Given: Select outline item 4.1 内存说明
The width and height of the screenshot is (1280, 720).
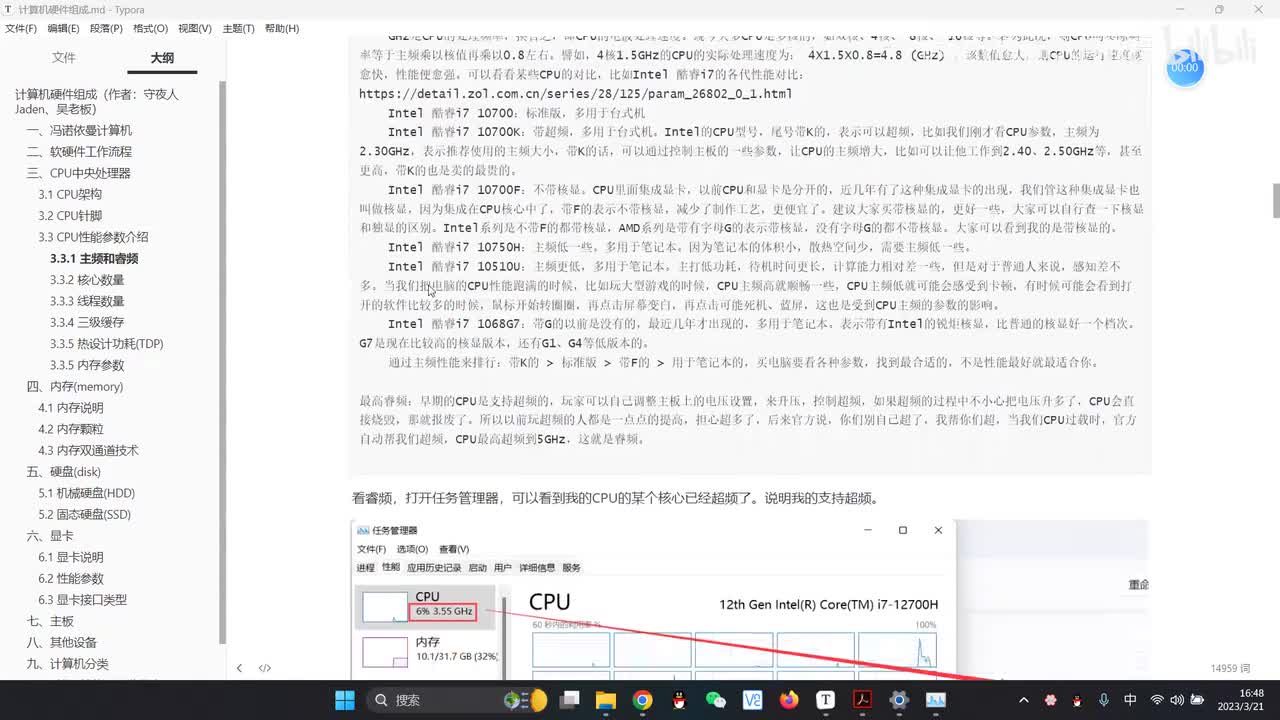Looking at the screenshot, I should (x=71, y=408).
